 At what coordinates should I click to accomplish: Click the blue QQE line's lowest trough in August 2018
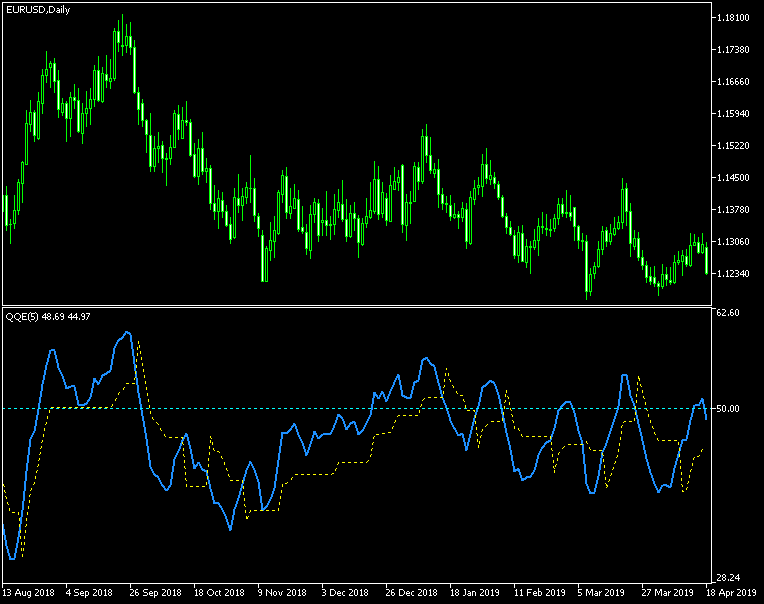(x=12, y=558)
